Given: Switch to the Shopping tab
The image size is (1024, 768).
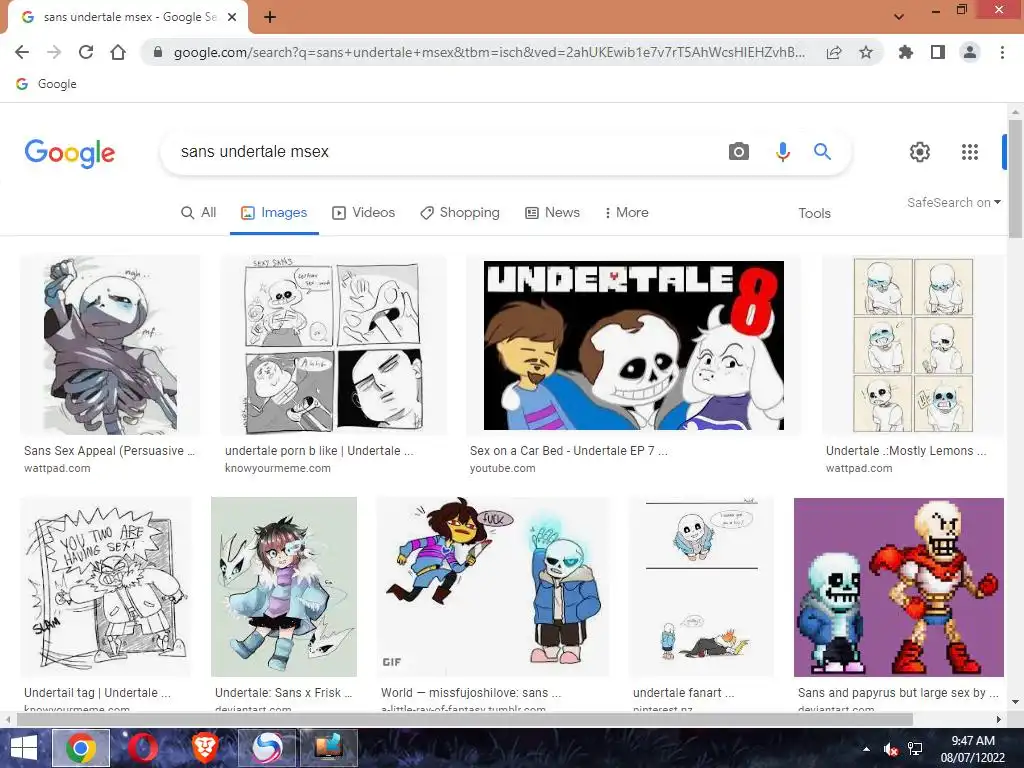Looking at the screenshot, I should 460,213.
